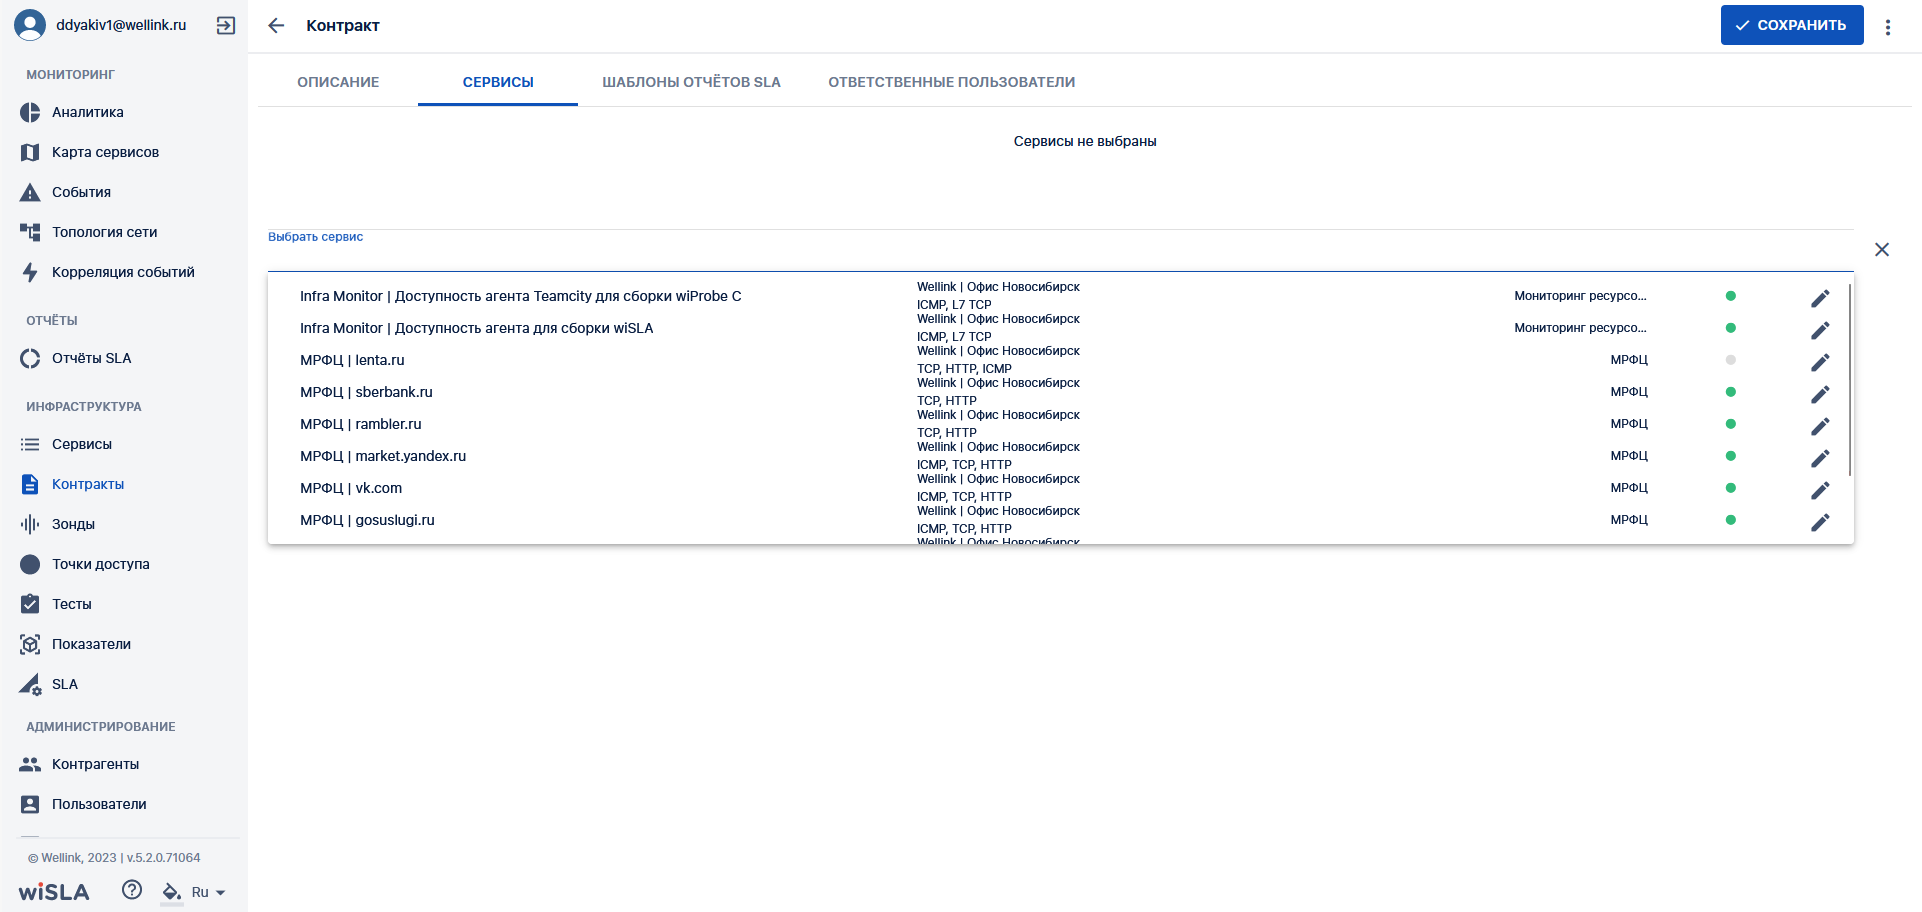Open the Шаблоны отчётов SLA tab
Image resolution: width=1922 pixels, height=912 pixels.
pos(691,82)
